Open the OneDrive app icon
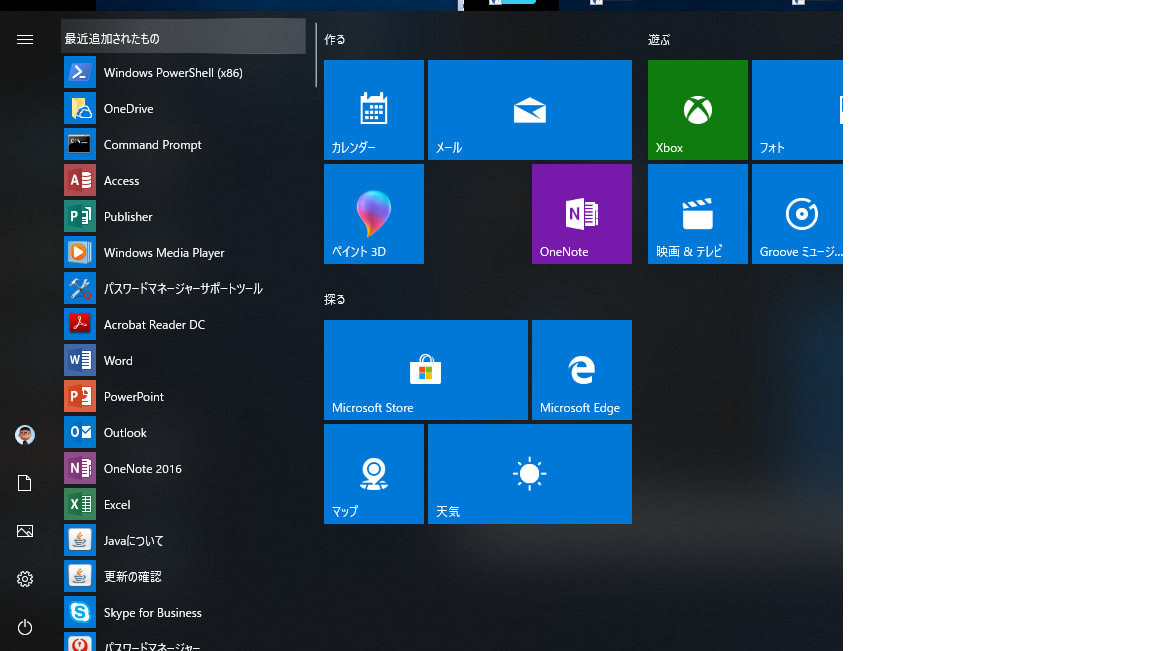Image resolution: width=1152 pixels, height=651 pixels. (x=79, y=109)
